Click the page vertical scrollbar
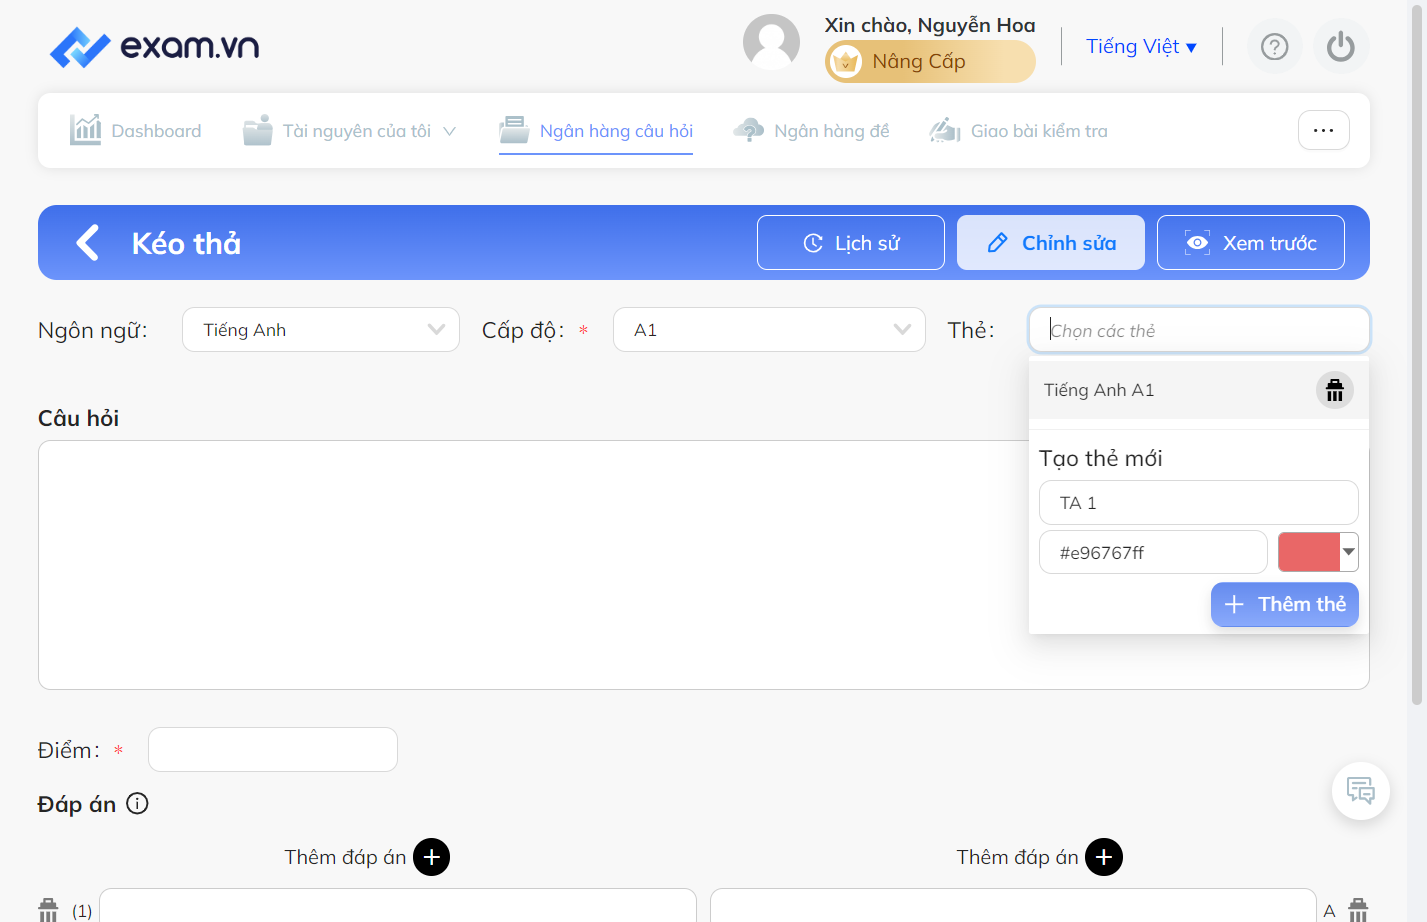The width and height of the screenshot is (1427, 922). click(x=1417, y=354)
